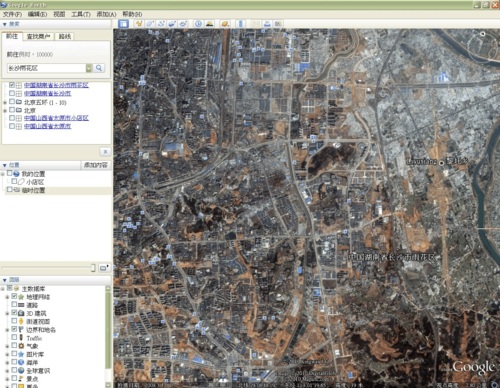Click the Add Image Overlay icon
The width and height of the screenshot is (500, 388).
click(172, 24)
